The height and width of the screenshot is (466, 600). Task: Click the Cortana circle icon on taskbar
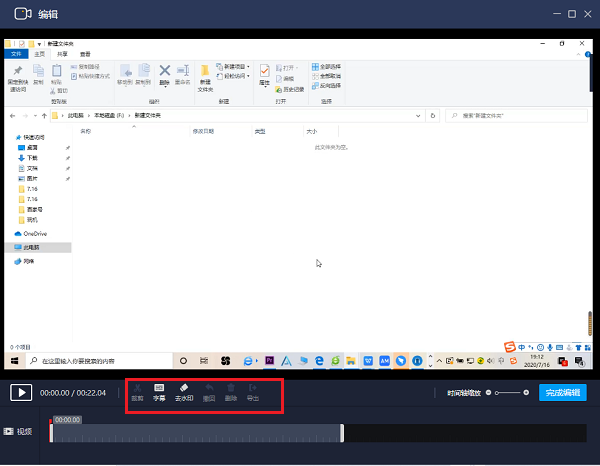click(183, 361)
